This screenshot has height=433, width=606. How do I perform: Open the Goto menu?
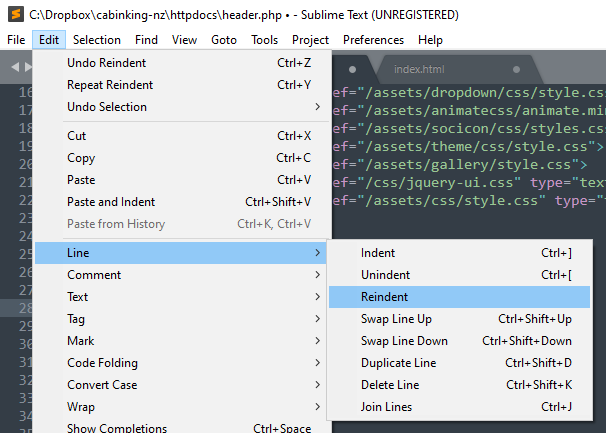pyautogui.click(x=224, y=40)
